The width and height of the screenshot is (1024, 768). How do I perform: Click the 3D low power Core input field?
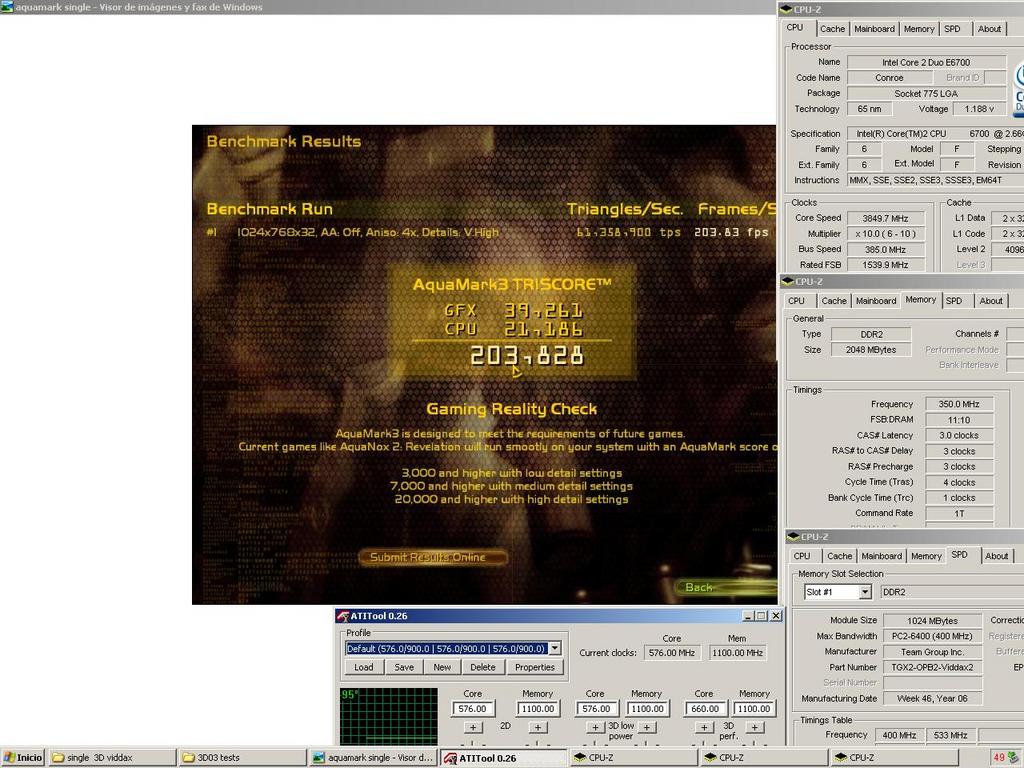[596, 709]
